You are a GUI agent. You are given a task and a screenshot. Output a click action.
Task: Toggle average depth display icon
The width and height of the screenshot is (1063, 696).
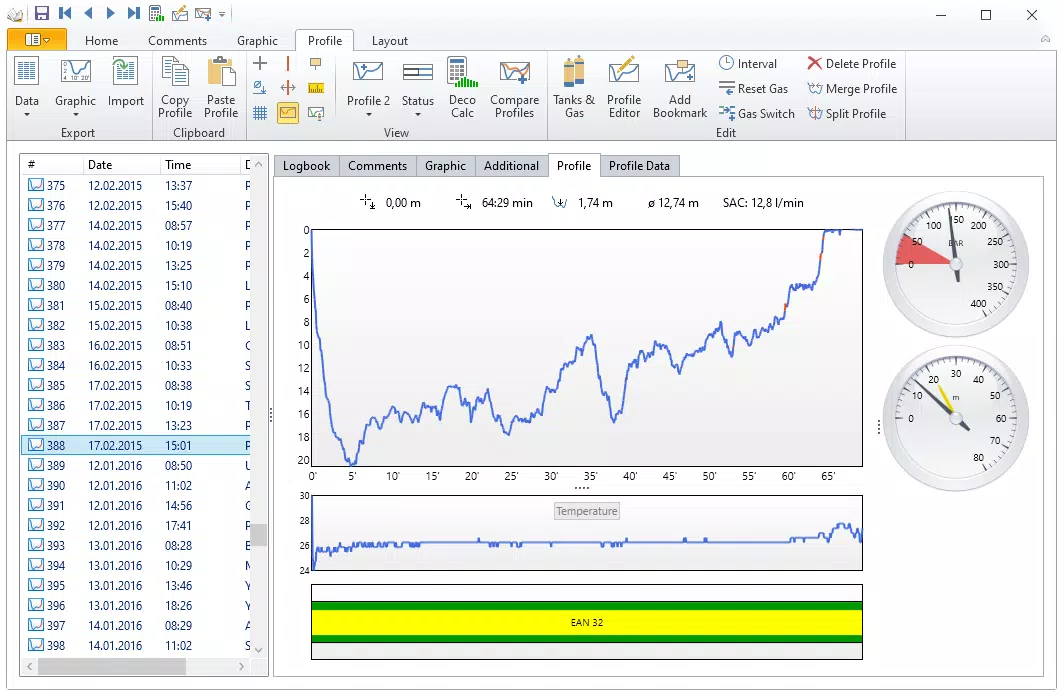(x=260, y=87)
